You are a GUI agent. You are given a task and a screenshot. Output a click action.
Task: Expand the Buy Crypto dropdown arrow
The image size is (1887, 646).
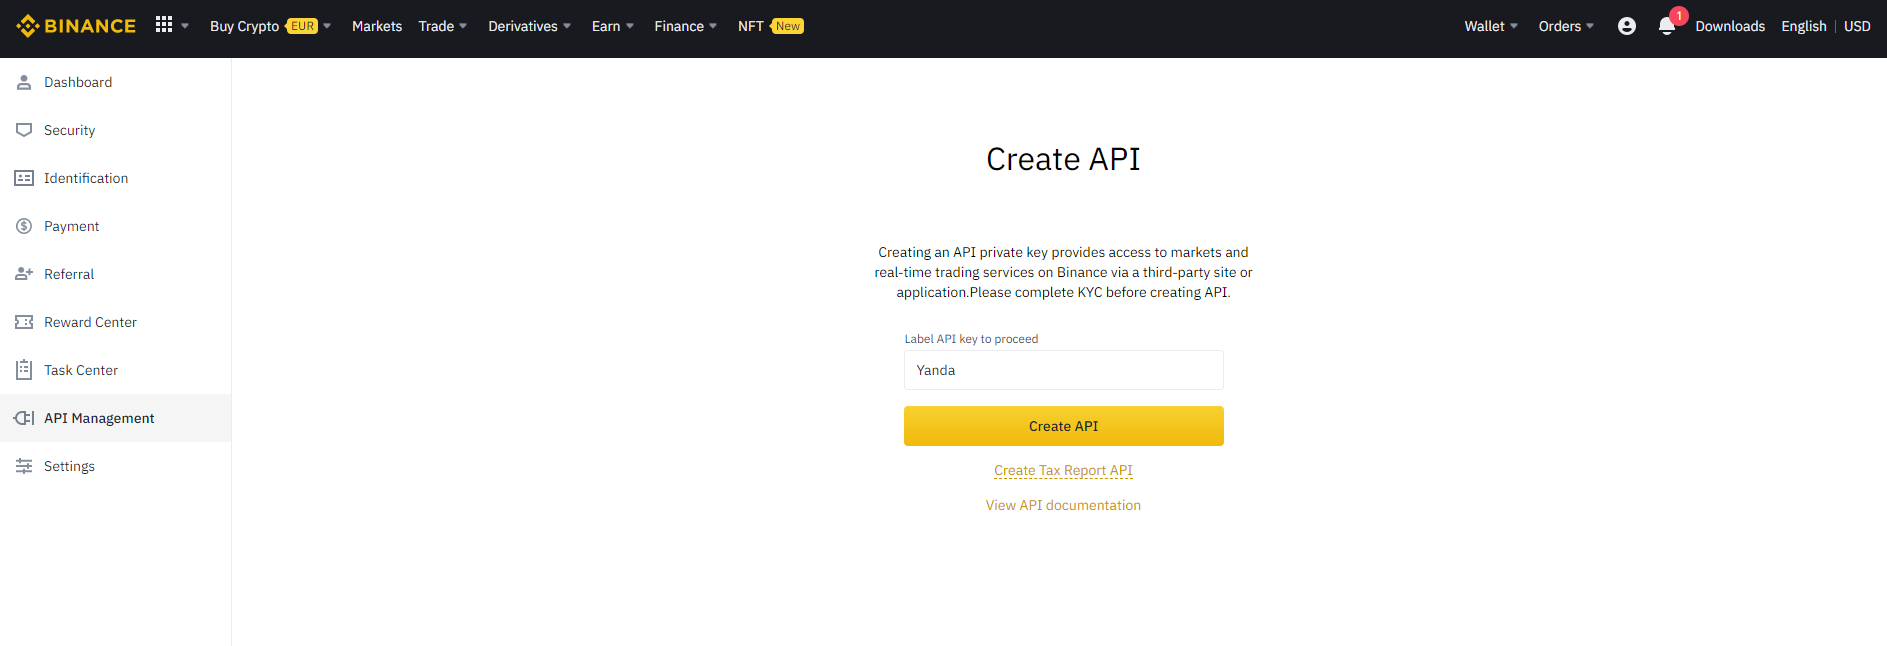(327, 26)
